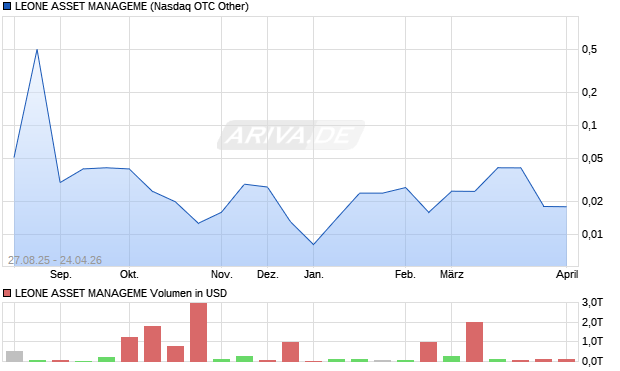Click the Okt. month label
The width and height of the screenshot is (620, 371).
tap(129, 274)
